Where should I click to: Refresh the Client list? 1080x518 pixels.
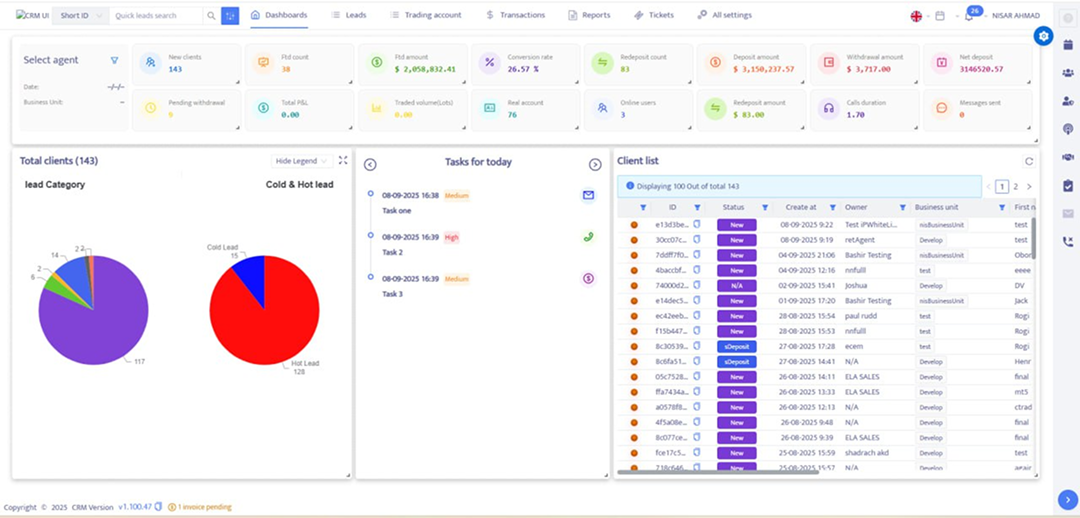point(1029,161)
